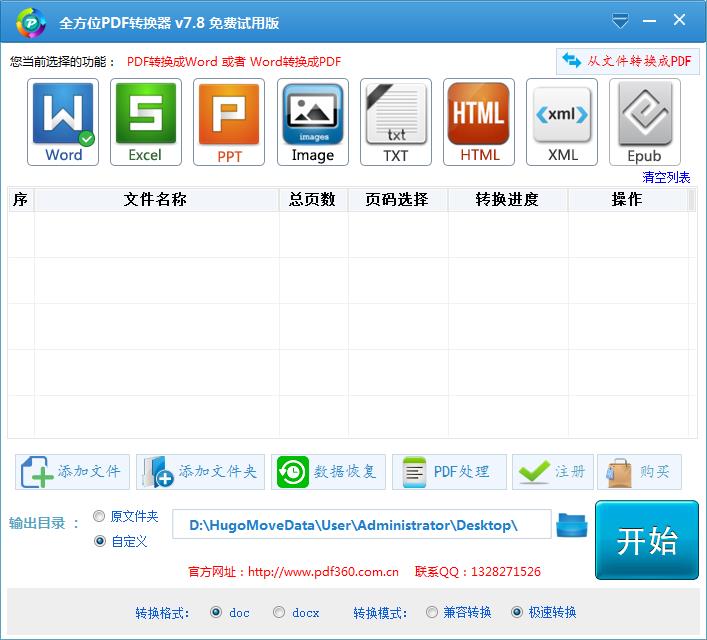Open the PDF处理 tool
The image size is (707, 640).
(x=448, y=472)
